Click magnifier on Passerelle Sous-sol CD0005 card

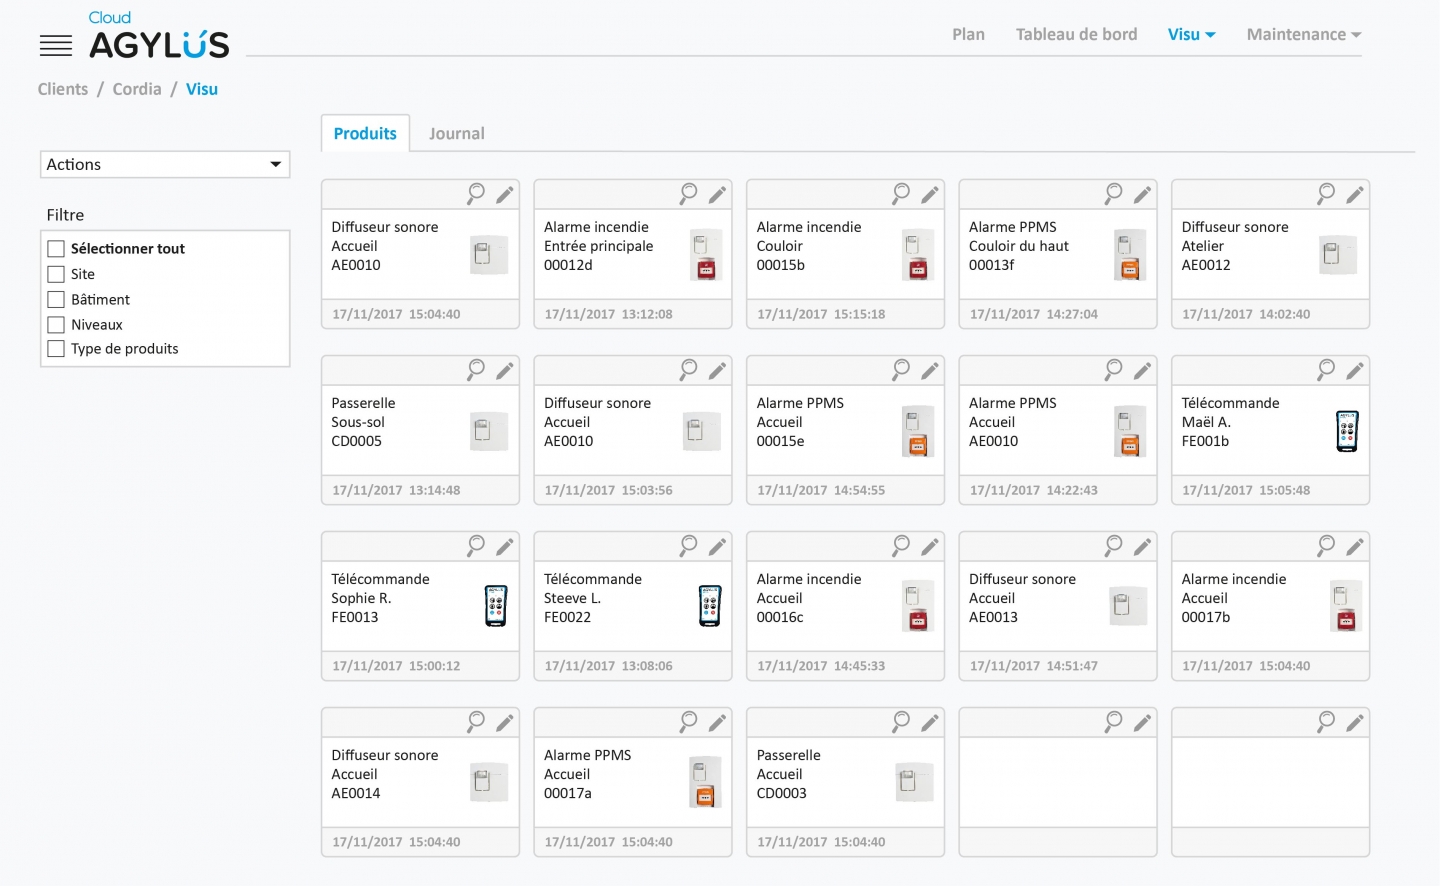(476, 369)
